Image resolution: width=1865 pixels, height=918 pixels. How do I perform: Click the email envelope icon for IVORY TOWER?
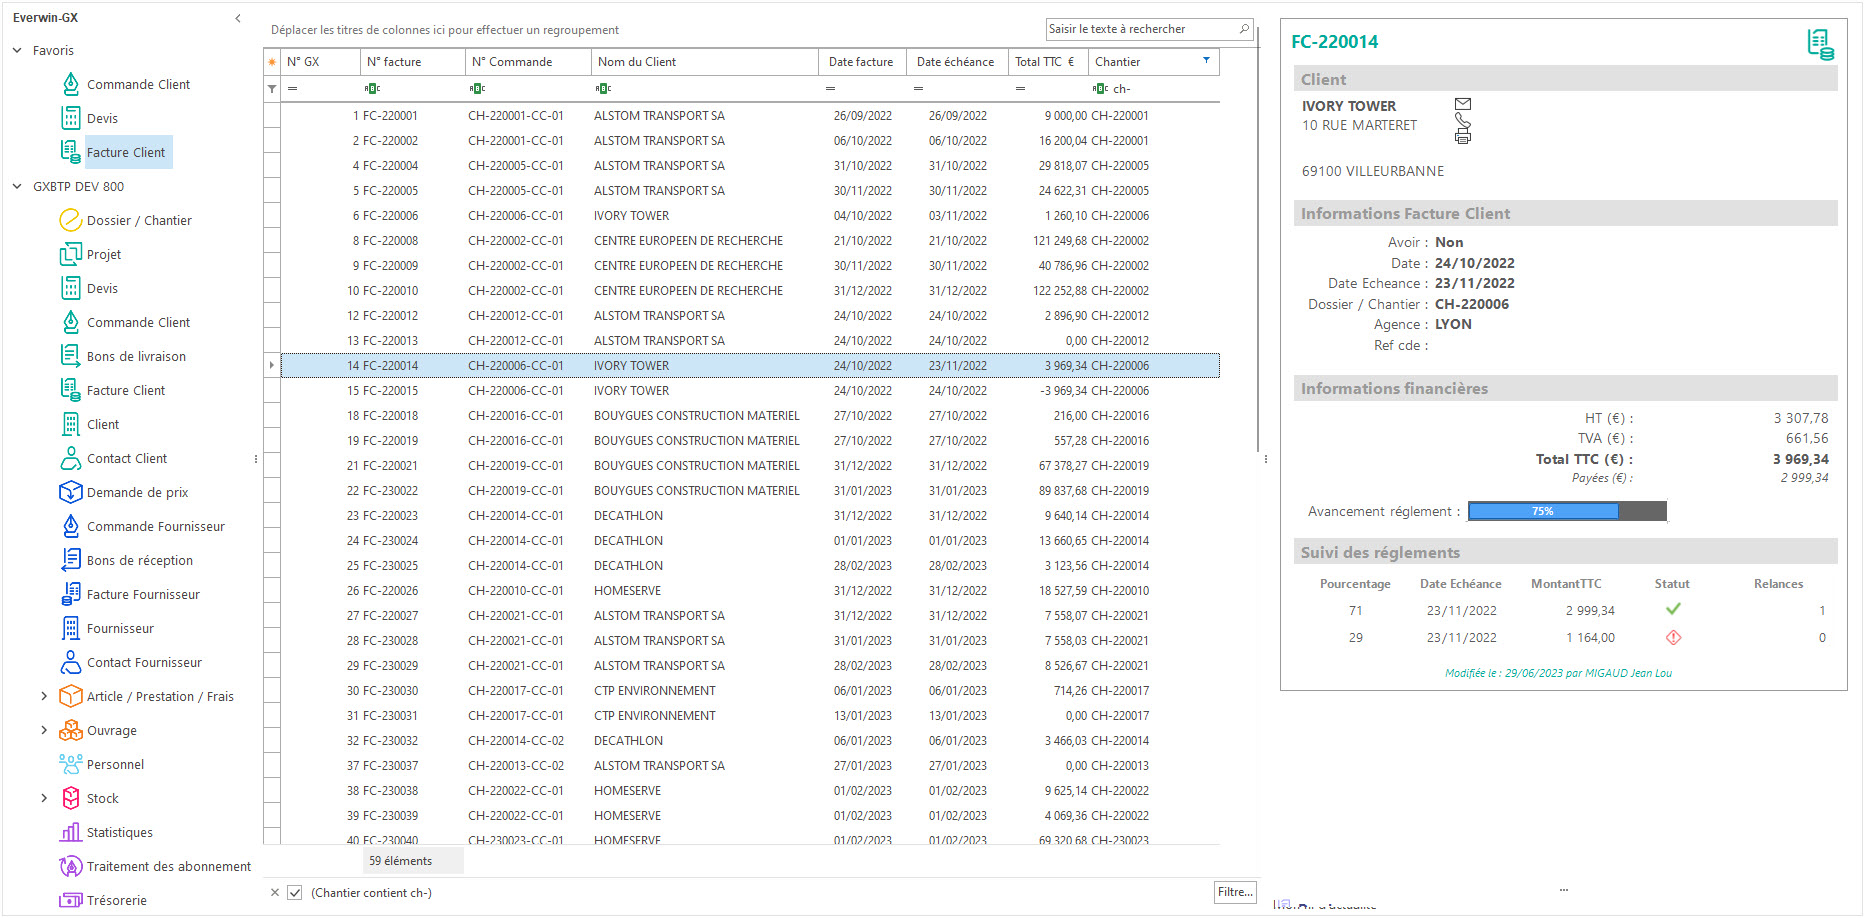pos(1463,104)
